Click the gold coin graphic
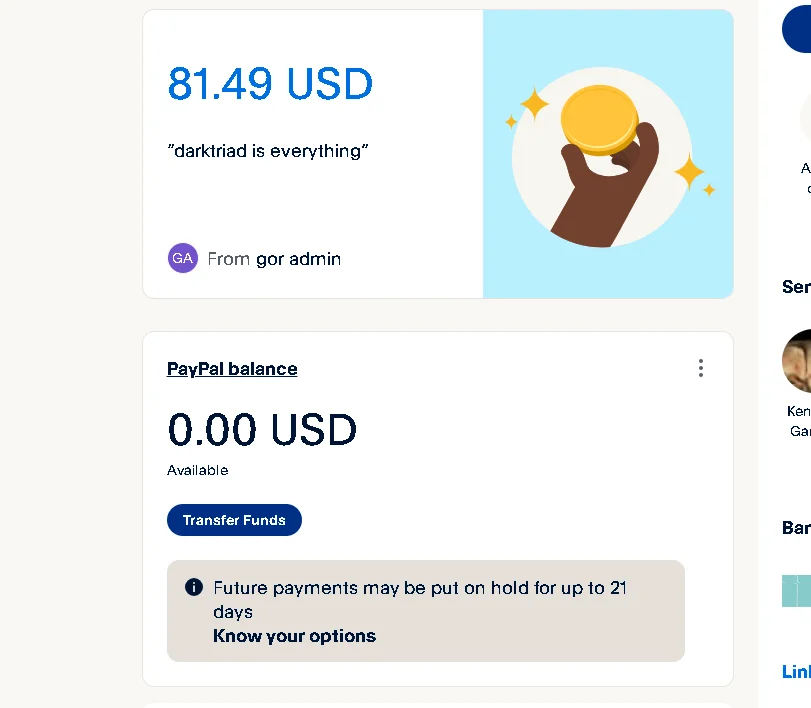This screenshot has height=708, width=811. tap(599, 120)
